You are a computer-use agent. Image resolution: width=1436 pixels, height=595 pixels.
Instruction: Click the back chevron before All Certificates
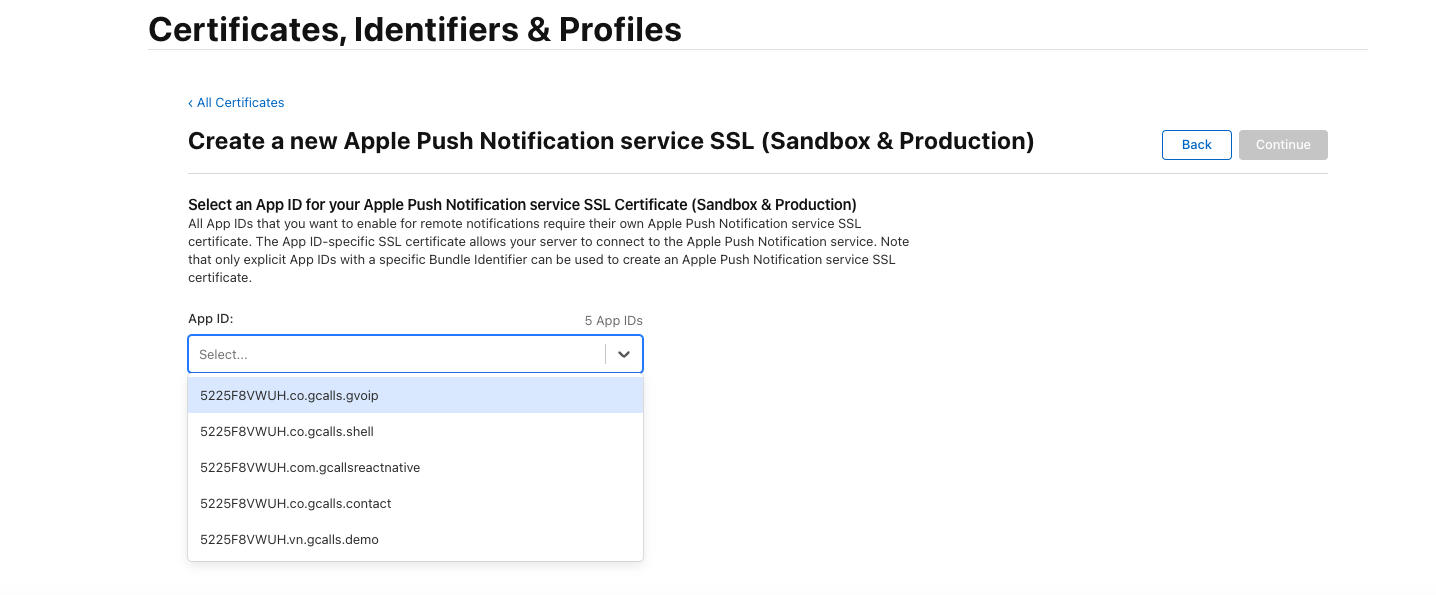pos(190,103)
